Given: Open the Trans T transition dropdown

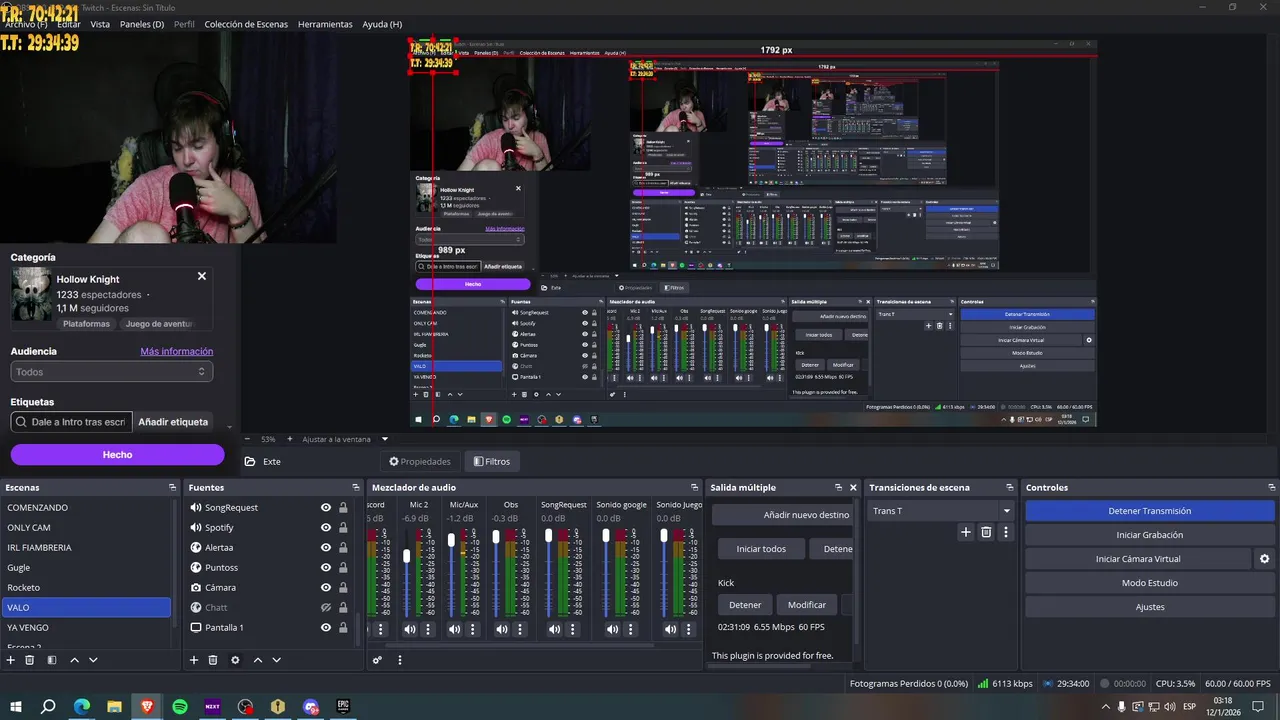Looking at the screenshot, I should (941, 511).
